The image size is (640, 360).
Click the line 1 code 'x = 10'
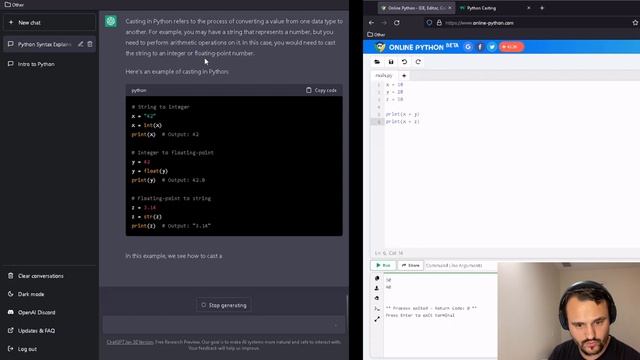tap(394, 85)
